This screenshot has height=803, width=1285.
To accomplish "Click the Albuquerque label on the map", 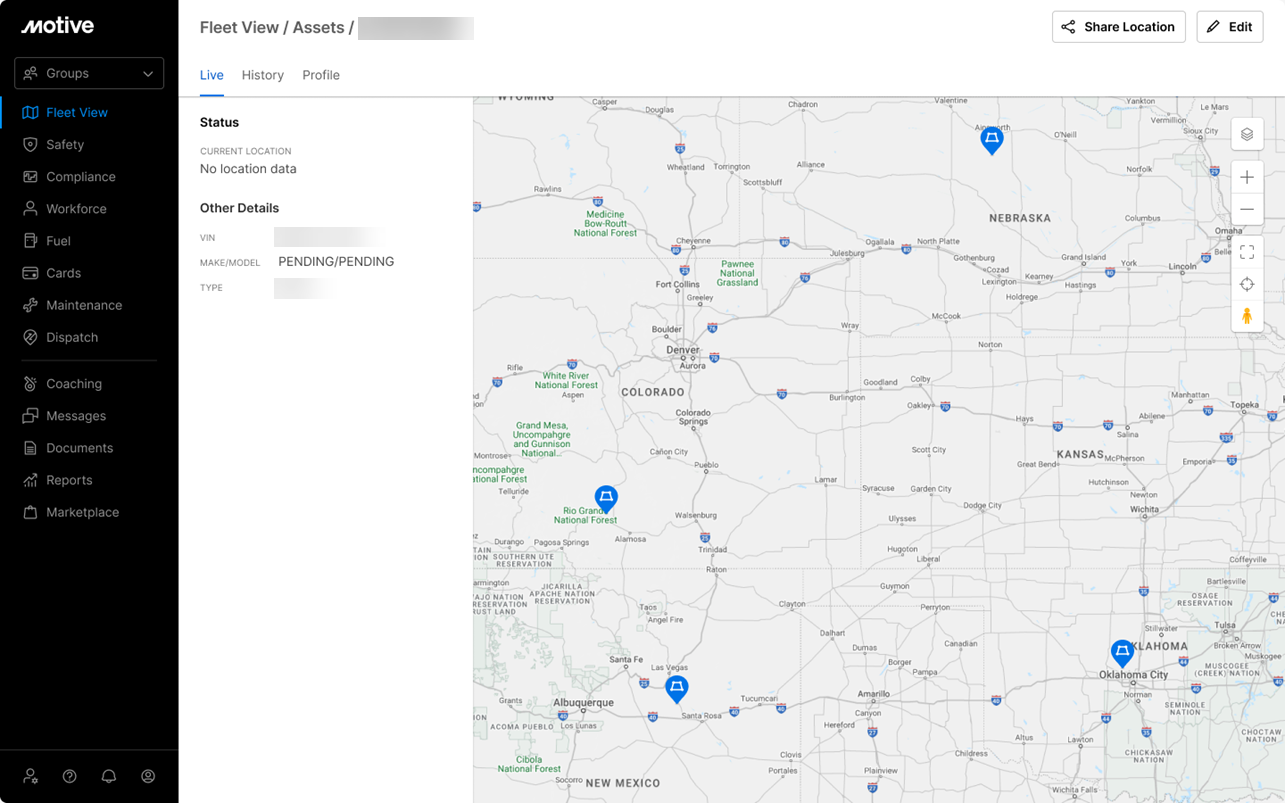I will tap(584, 703).
